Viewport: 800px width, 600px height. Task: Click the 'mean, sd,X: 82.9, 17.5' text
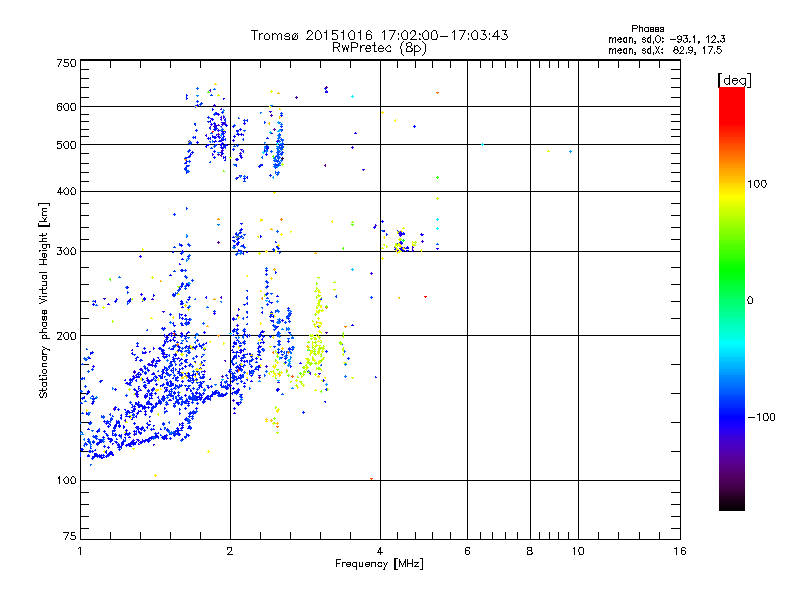(x=665, y=50)
